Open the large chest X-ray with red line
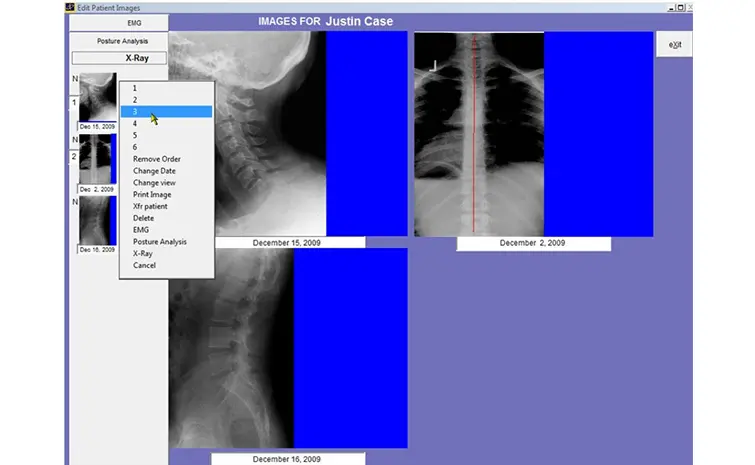This screenshot has height=465, width=755. pyautogui.click(x=534, y=134)
